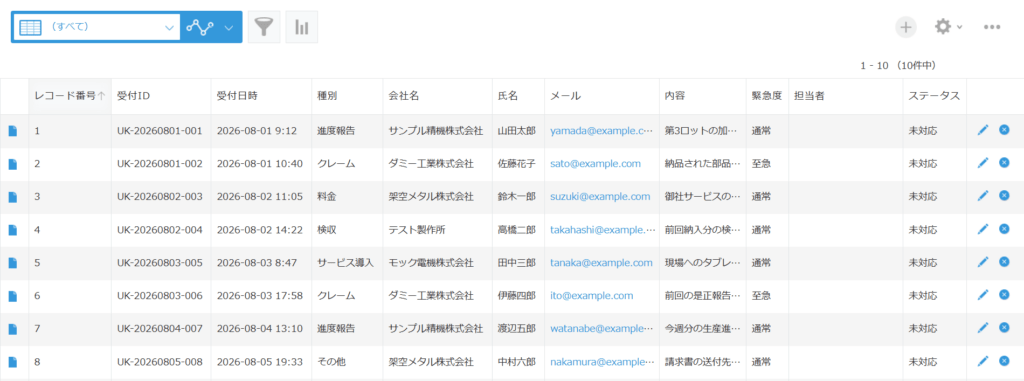Add a new record with plus icon
This screenshot has width=1024, height=381.
pos(905,27)
